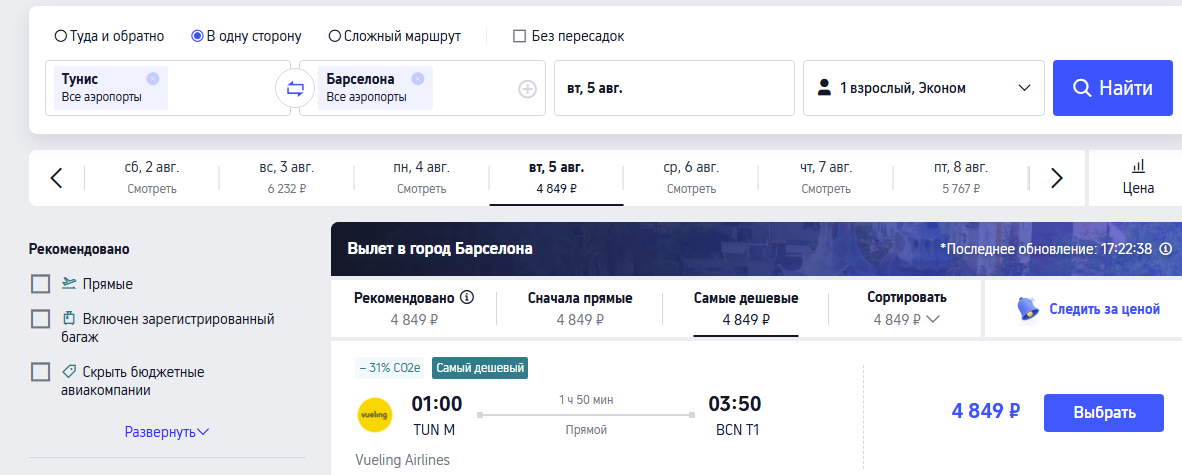This screenshot has height=475, width=1182.
Task: Go to previous dates arrow
Action: tap(56, 178)
